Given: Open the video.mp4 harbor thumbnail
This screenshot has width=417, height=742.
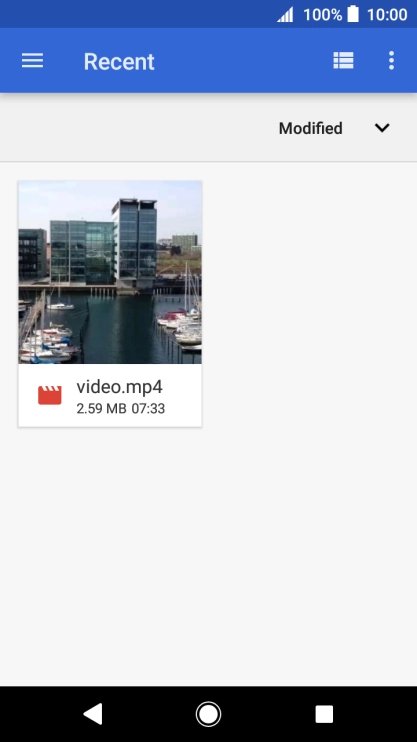Looking at the screenshot, I should 110,272.
